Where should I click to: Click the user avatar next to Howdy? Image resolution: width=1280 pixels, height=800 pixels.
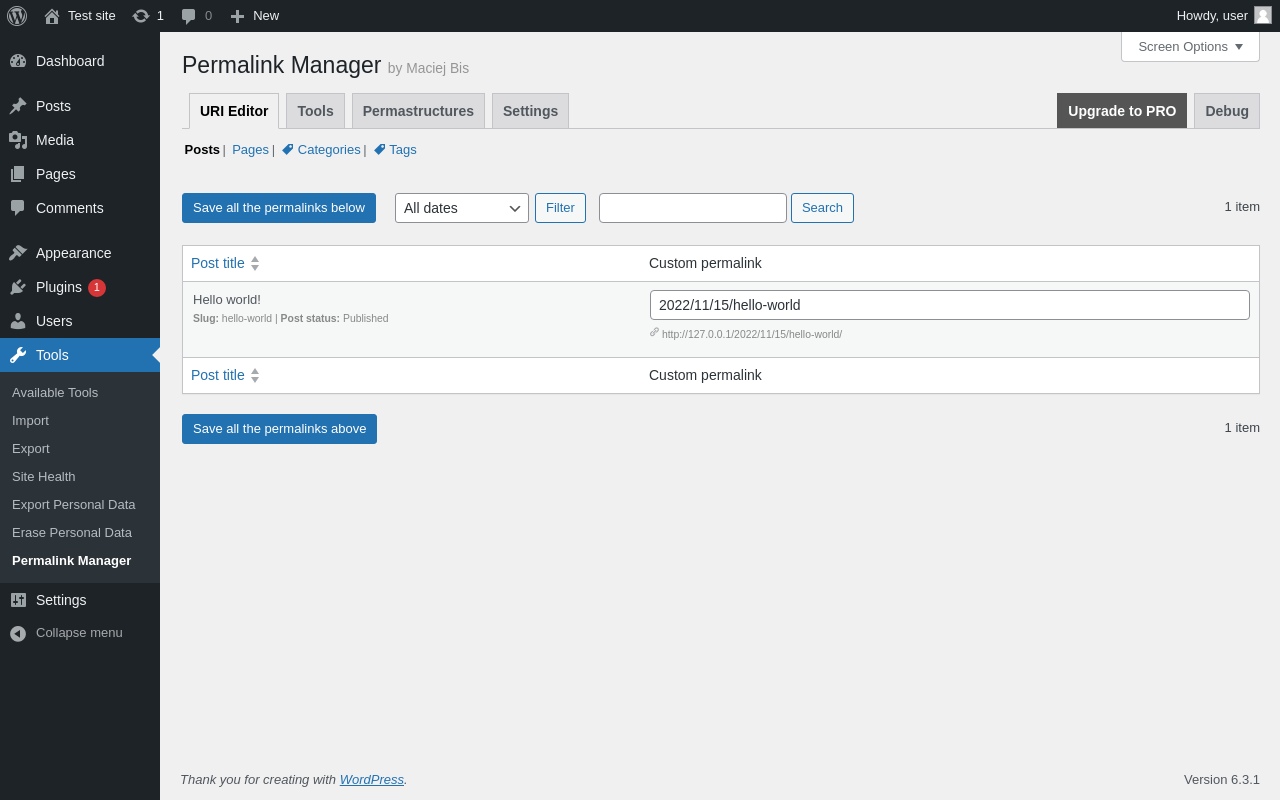click(x=1263, y=15)
